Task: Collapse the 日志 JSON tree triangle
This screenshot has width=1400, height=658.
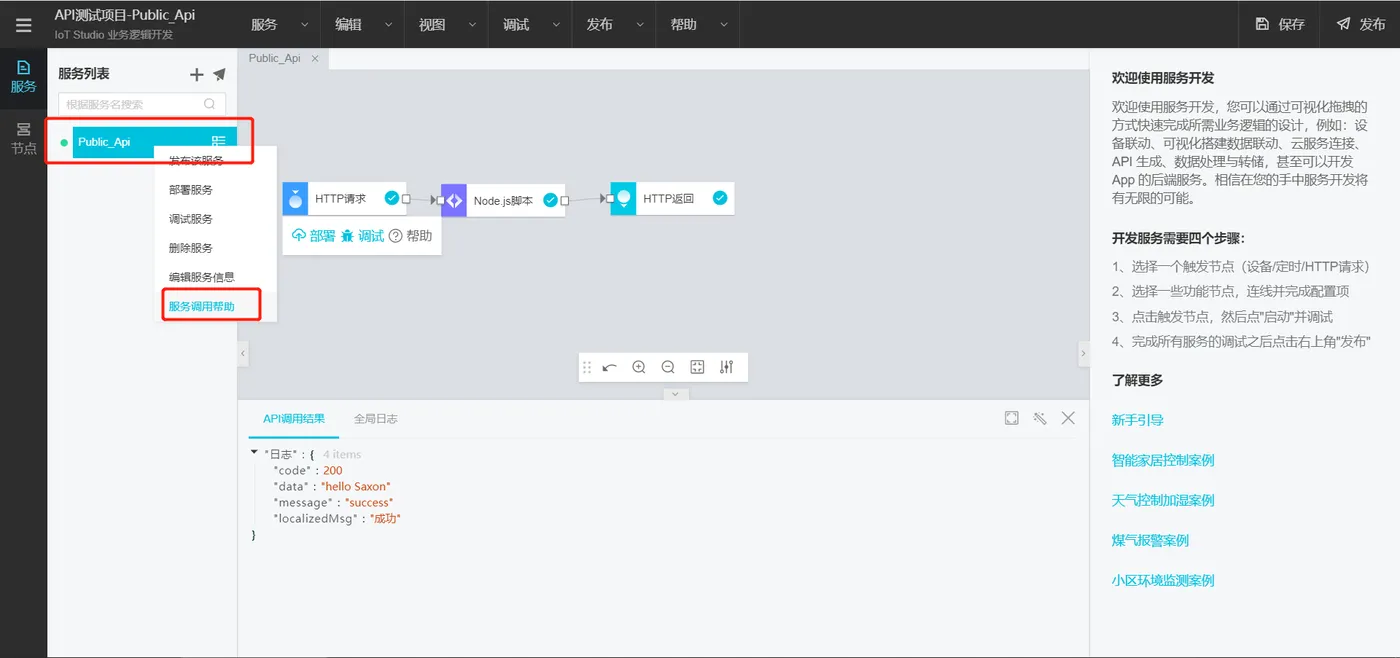Action: (254, 453)
